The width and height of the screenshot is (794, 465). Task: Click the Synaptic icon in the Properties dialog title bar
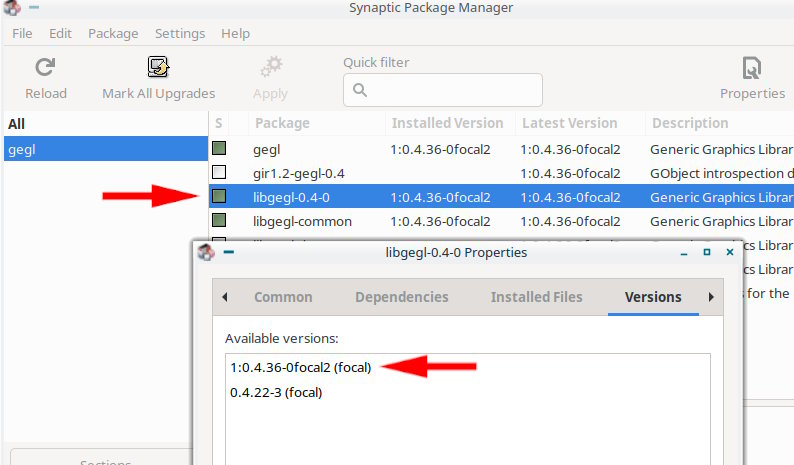pyautogui.click(x=206, y=252)
